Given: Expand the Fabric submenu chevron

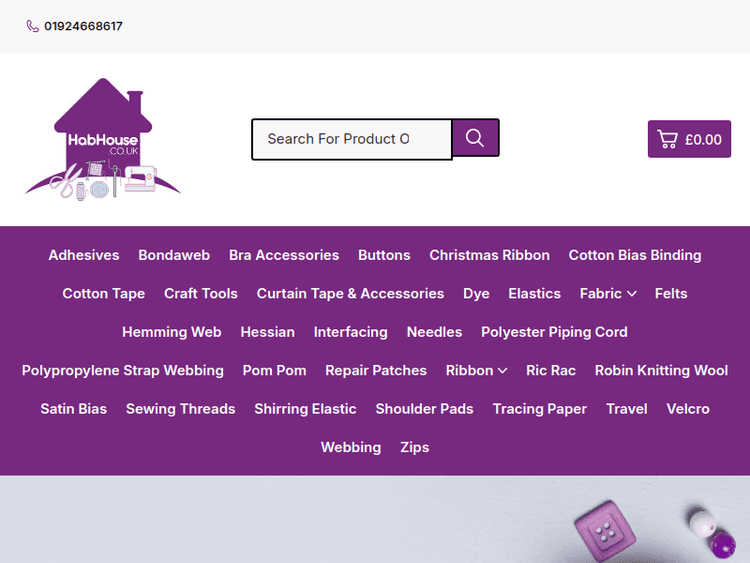Looking at the screenshot, I should [x=632, y=294].
